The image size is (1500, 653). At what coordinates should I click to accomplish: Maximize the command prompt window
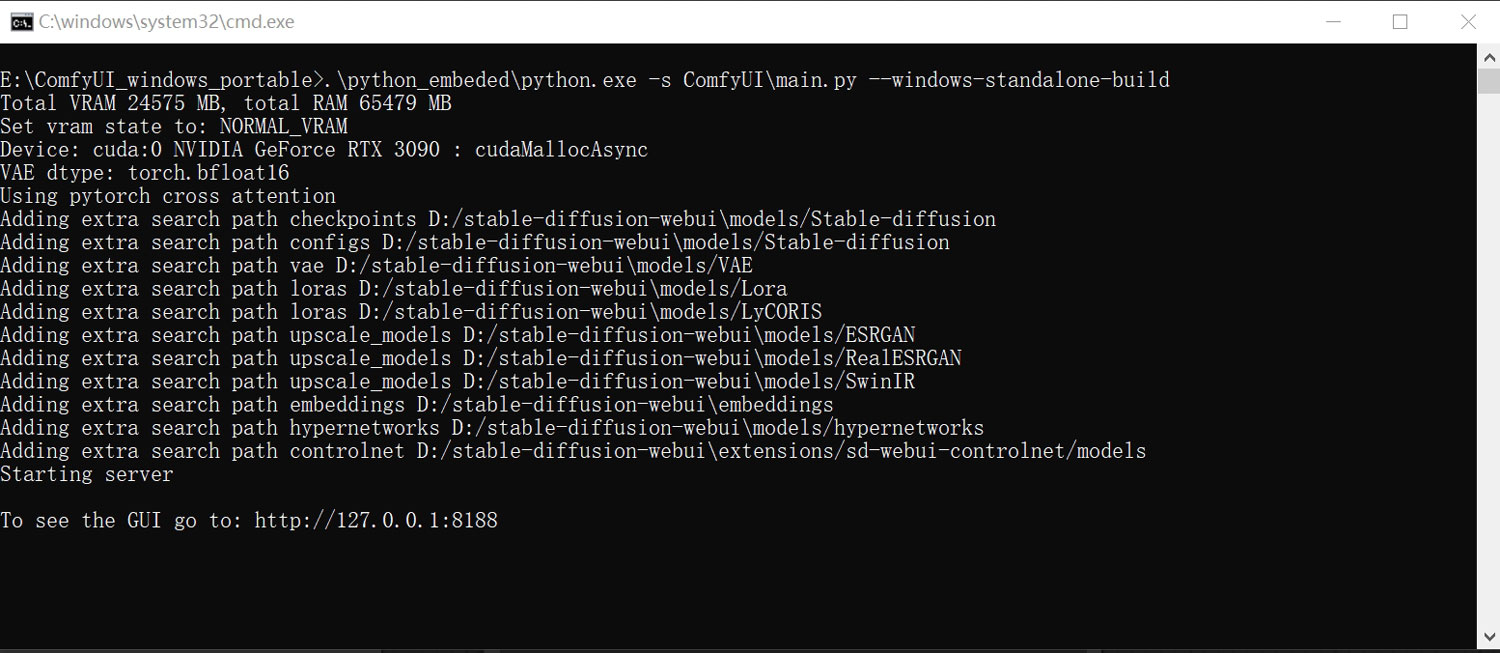pos(1400,22)
